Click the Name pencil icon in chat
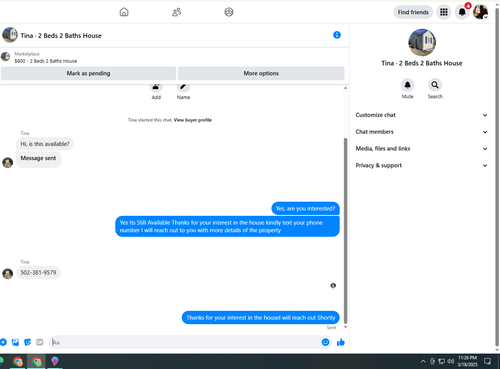Viewport: 500px width, 369px height. [183, 88]
